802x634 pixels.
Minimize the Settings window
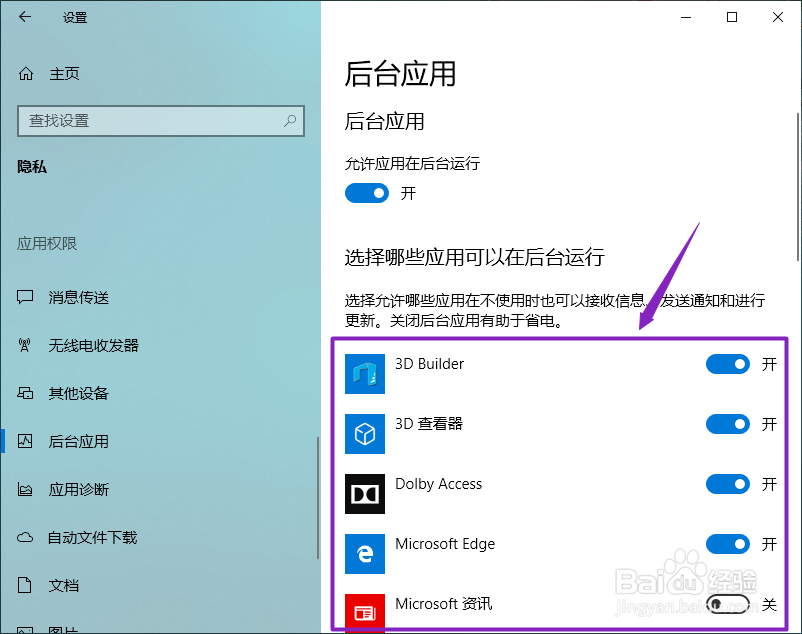(x=686, y=17)
